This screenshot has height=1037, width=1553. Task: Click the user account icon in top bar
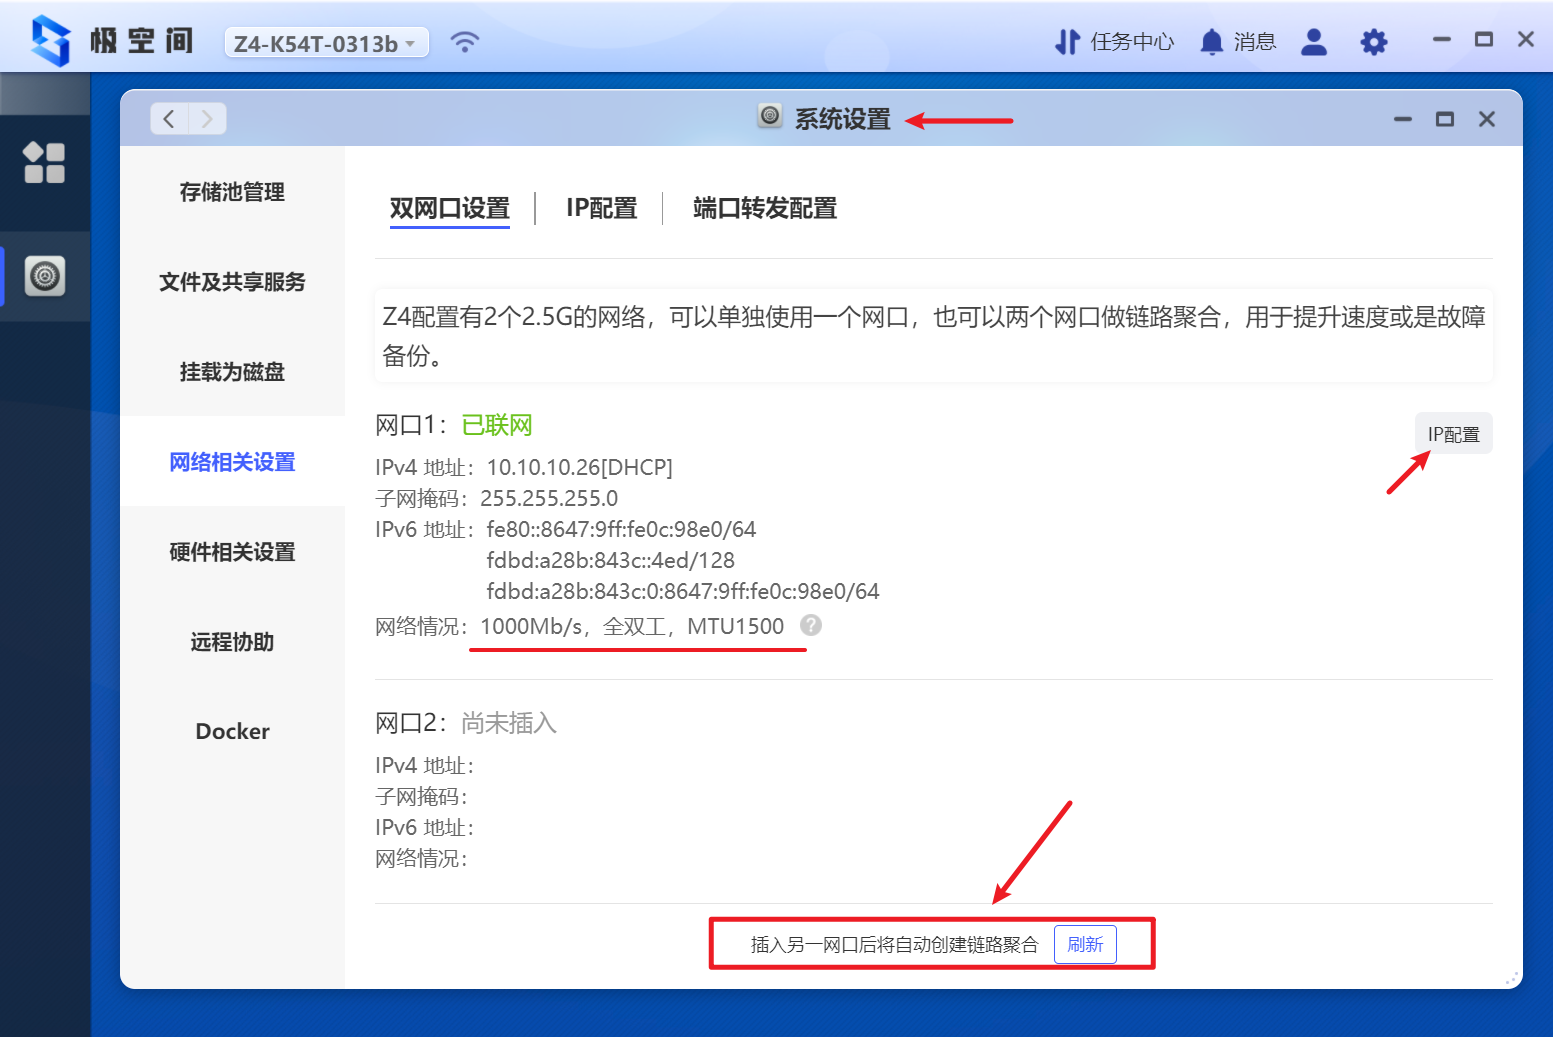[x=1313, y=41]
